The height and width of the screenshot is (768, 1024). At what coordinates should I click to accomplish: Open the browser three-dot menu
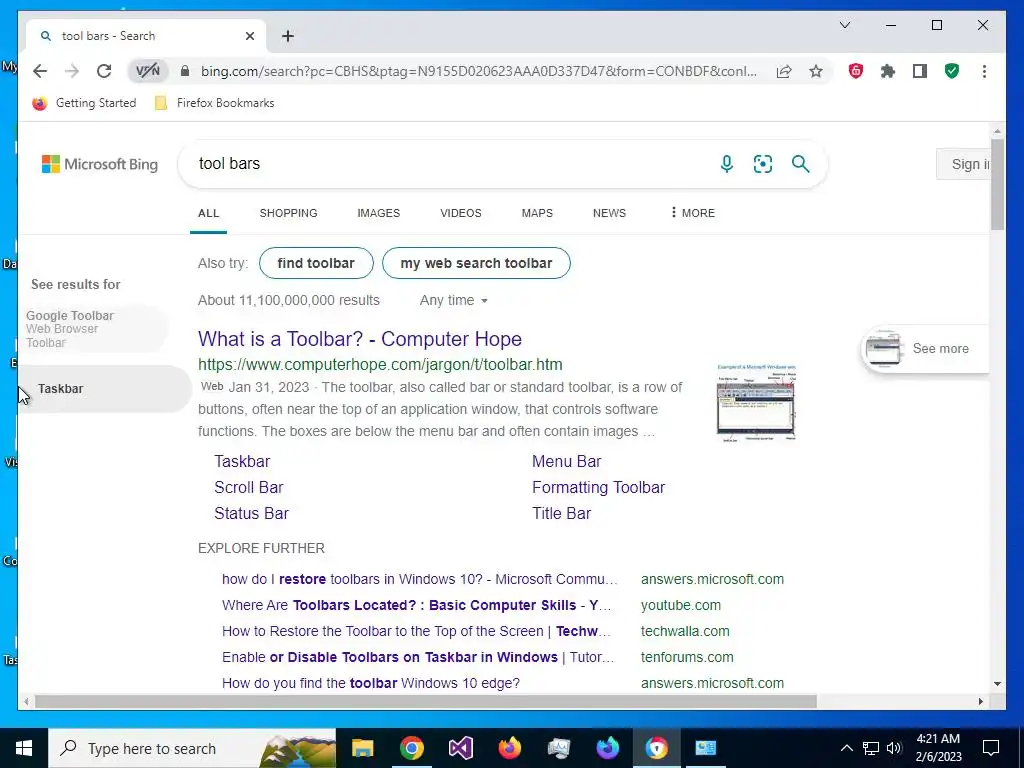click(x=984, y=71)
